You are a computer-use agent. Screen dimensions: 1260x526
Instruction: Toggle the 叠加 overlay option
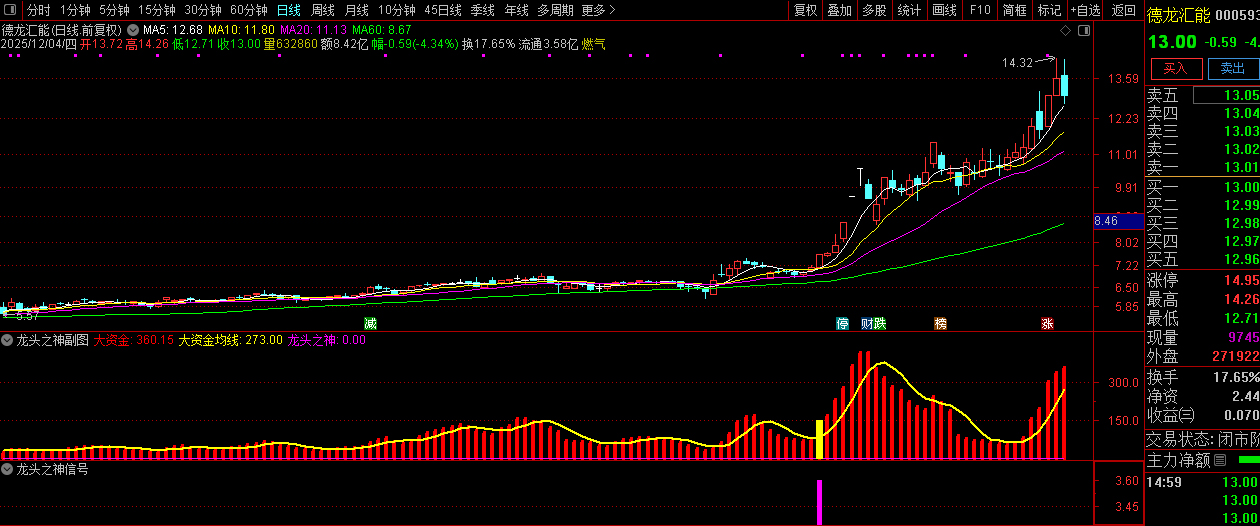click(839, 10)
